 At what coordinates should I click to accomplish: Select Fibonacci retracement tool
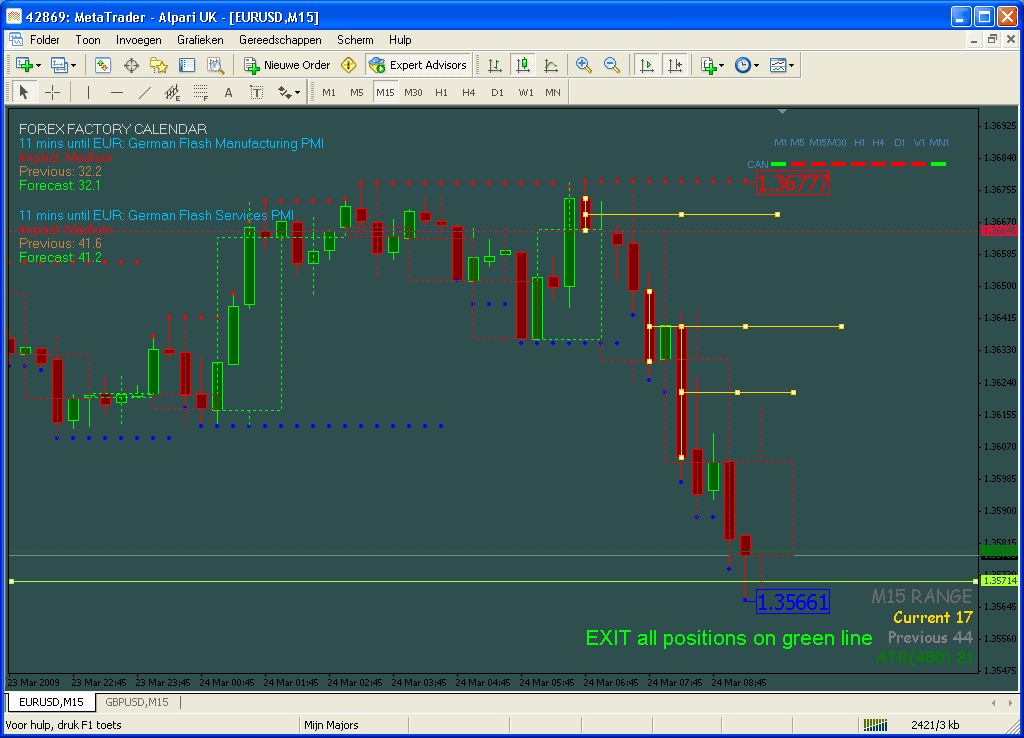click(x=200, y=93)
